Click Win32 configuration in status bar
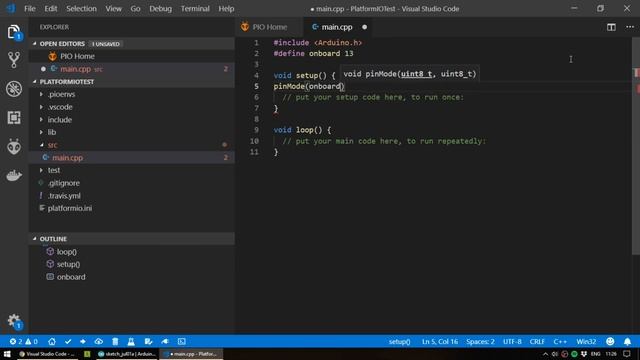 [586, 341]
